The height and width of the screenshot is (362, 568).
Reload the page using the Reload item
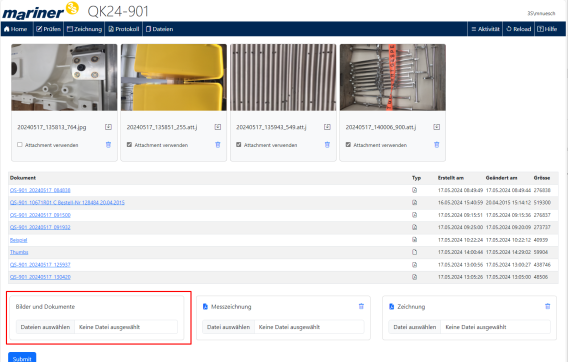(x=518, y=29)
